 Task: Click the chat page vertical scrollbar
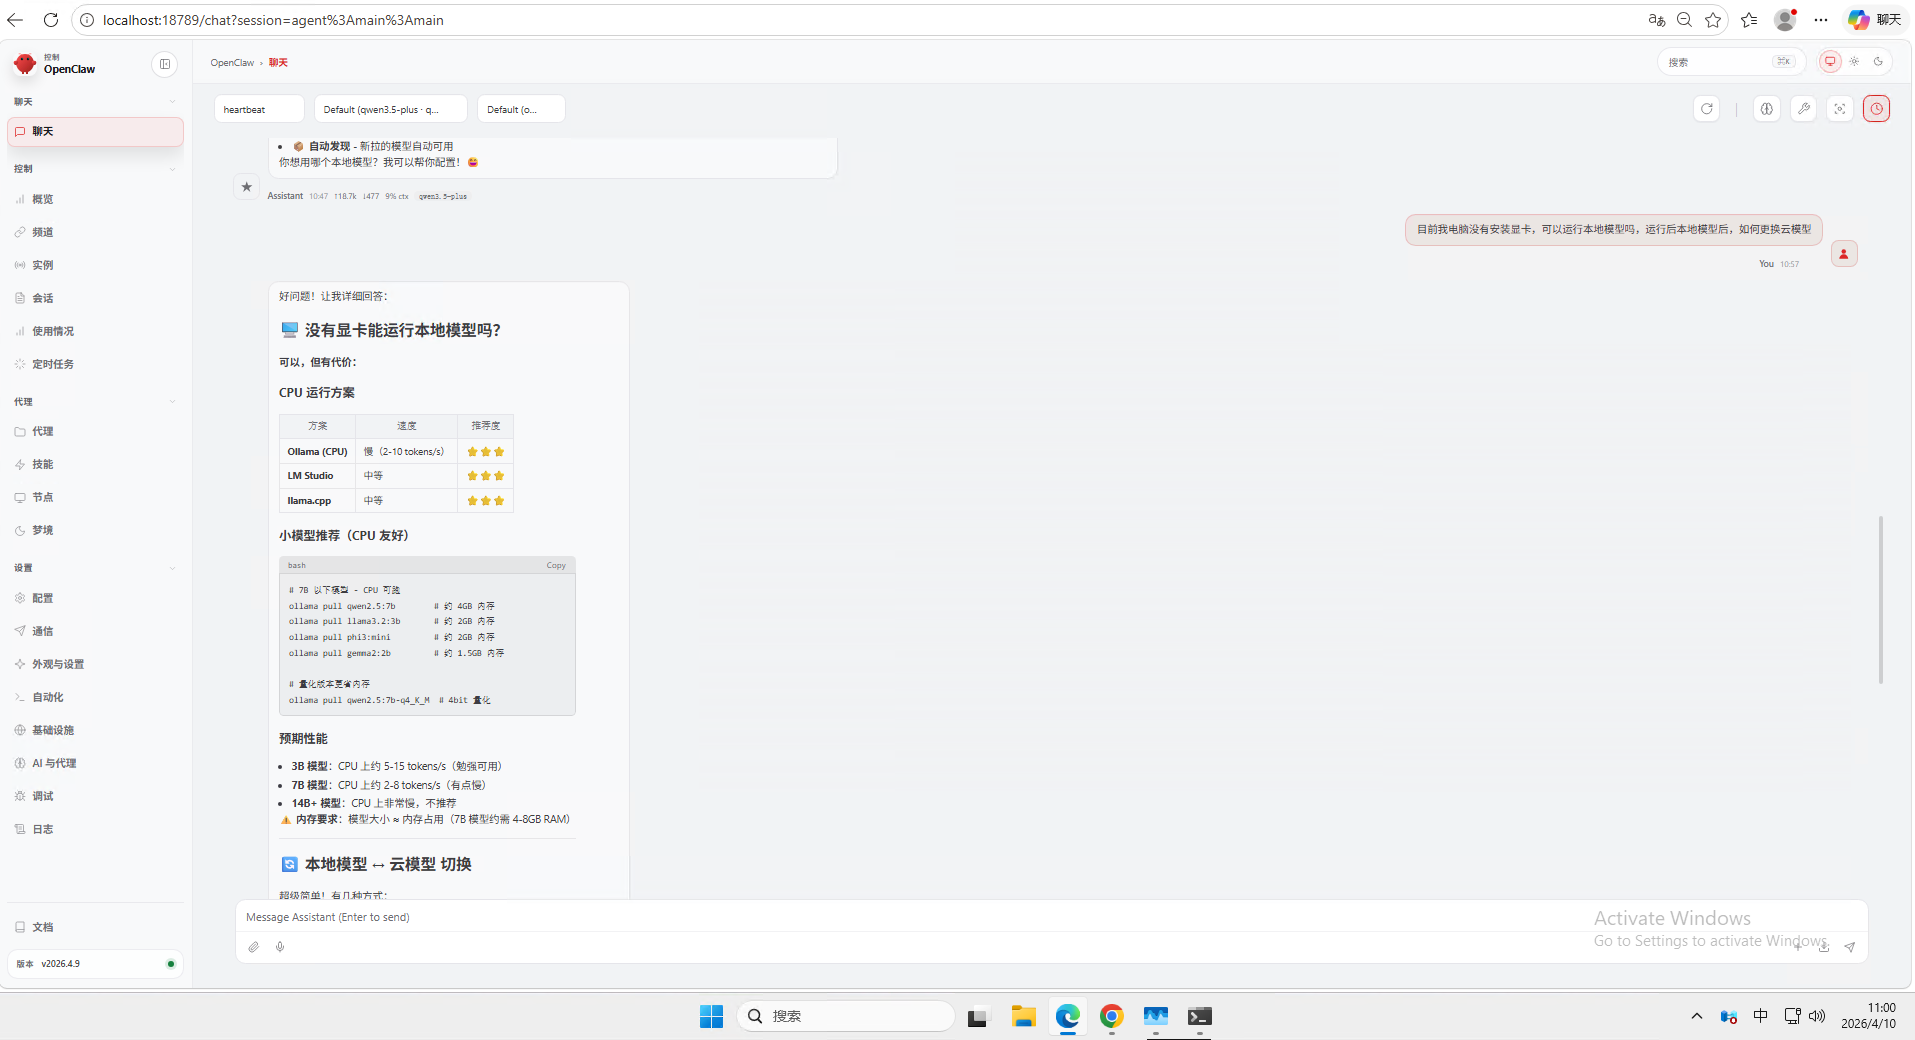[x=1881, y=600]
